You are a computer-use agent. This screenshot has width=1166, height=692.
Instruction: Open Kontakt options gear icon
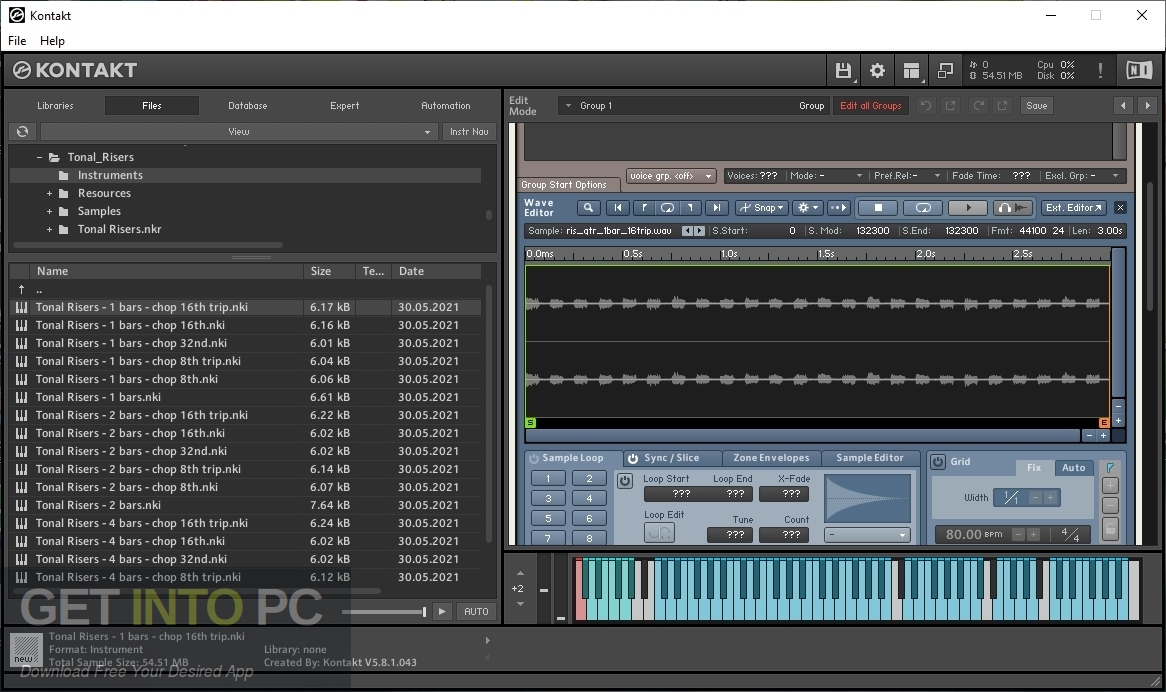click(x=877, y=71)
